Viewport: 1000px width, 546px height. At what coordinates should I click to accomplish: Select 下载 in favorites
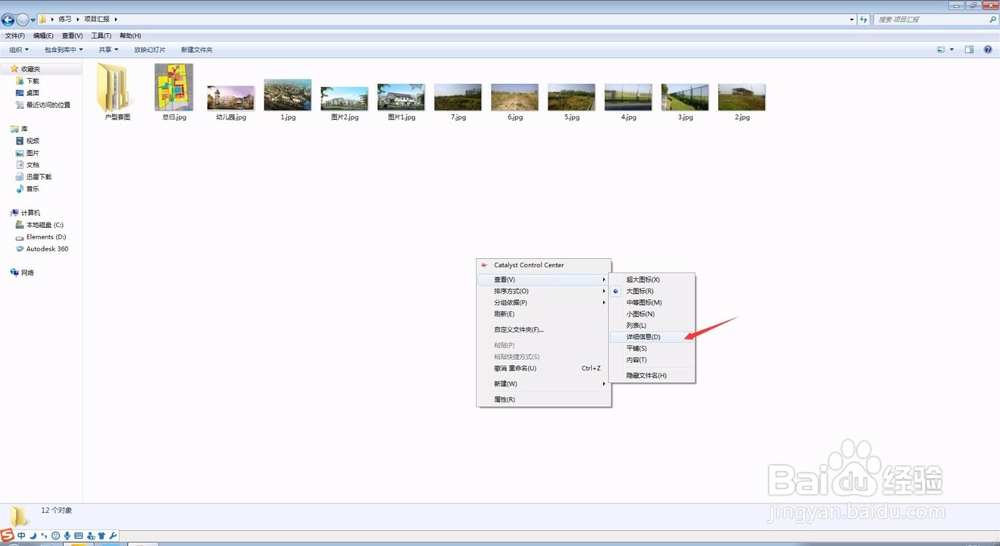tap(32, 81)
